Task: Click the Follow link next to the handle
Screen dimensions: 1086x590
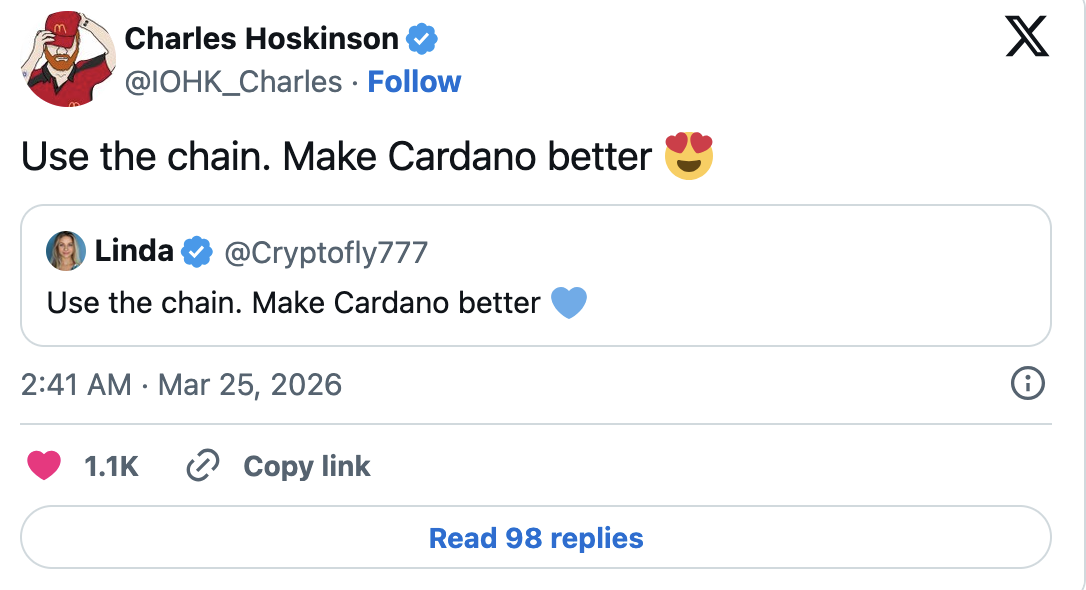Action: coord(414,82)
